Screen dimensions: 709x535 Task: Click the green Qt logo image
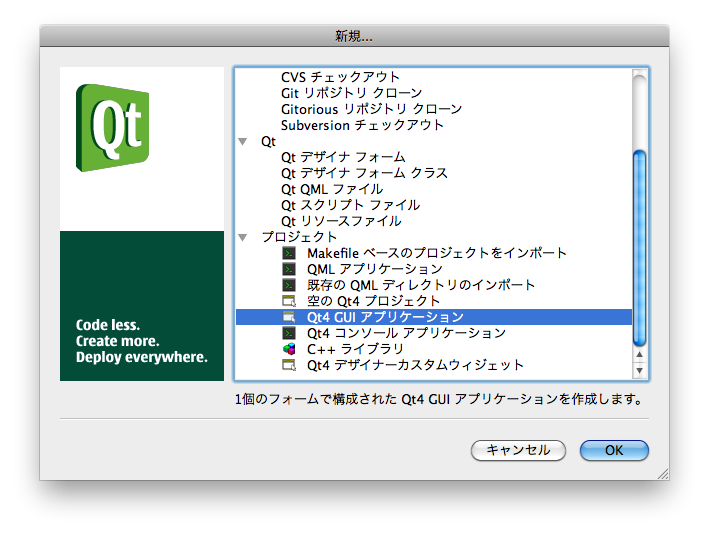[112, 129]
